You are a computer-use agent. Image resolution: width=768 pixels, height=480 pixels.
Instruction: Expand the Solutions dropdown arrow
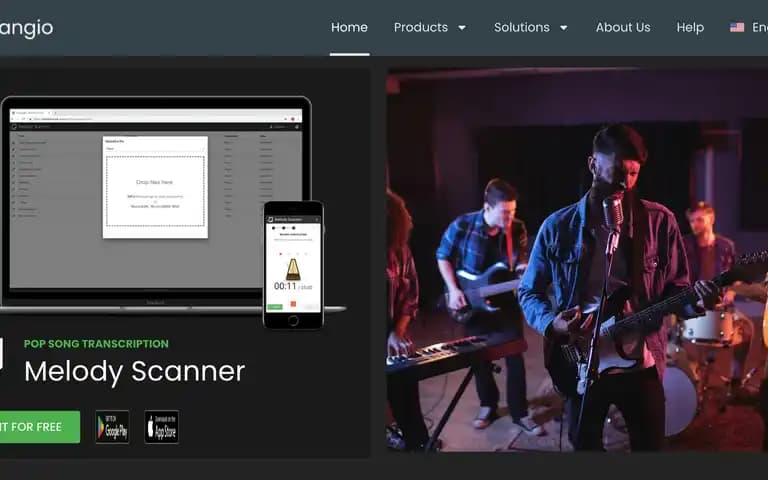pos(564,28)
